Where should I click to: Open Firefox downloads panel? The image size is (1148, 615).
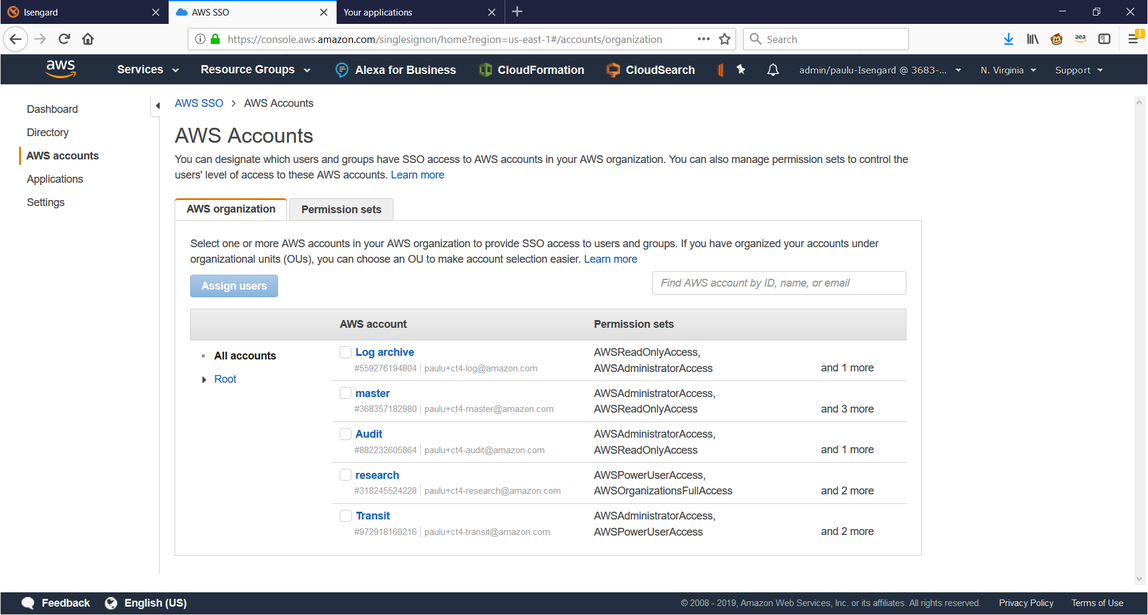[1008, 40]
